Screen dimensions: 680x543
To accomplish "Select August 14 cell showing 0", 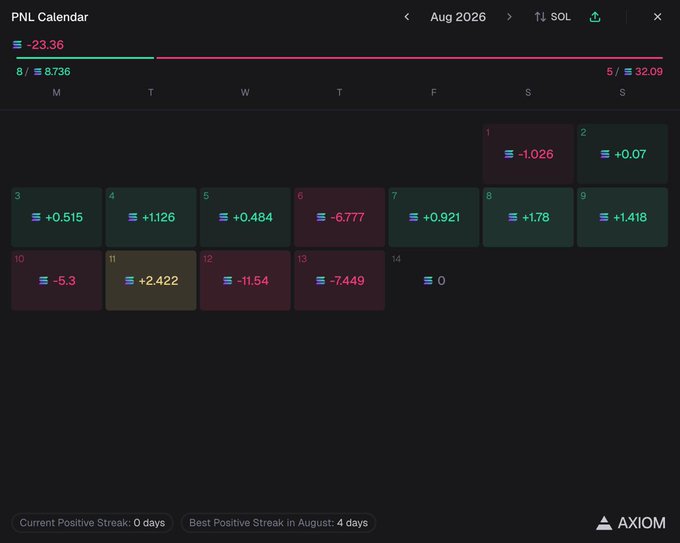I will [434, 280].
